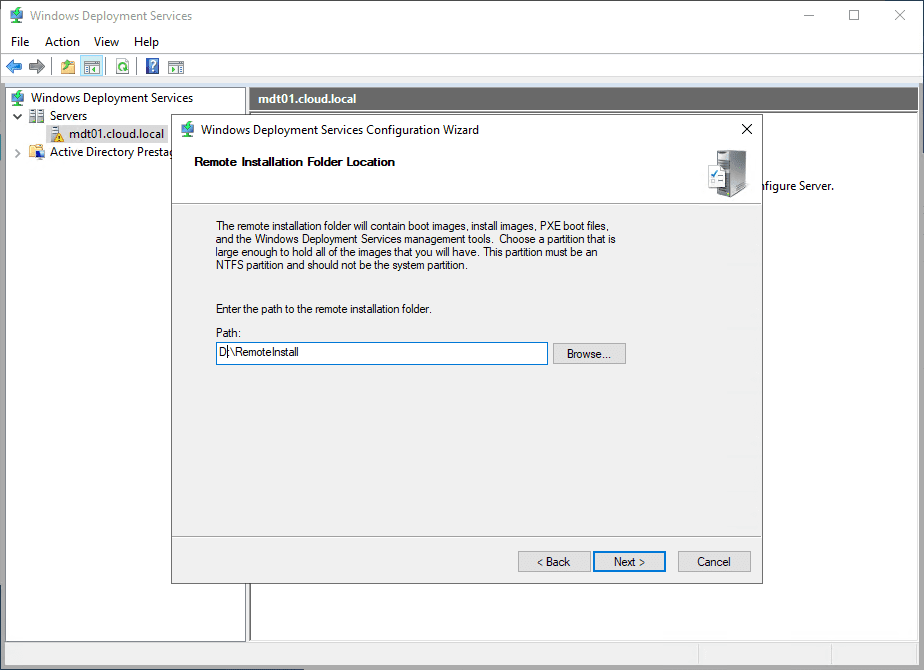Open the Help toolbar icon

(x=153, y=67)
